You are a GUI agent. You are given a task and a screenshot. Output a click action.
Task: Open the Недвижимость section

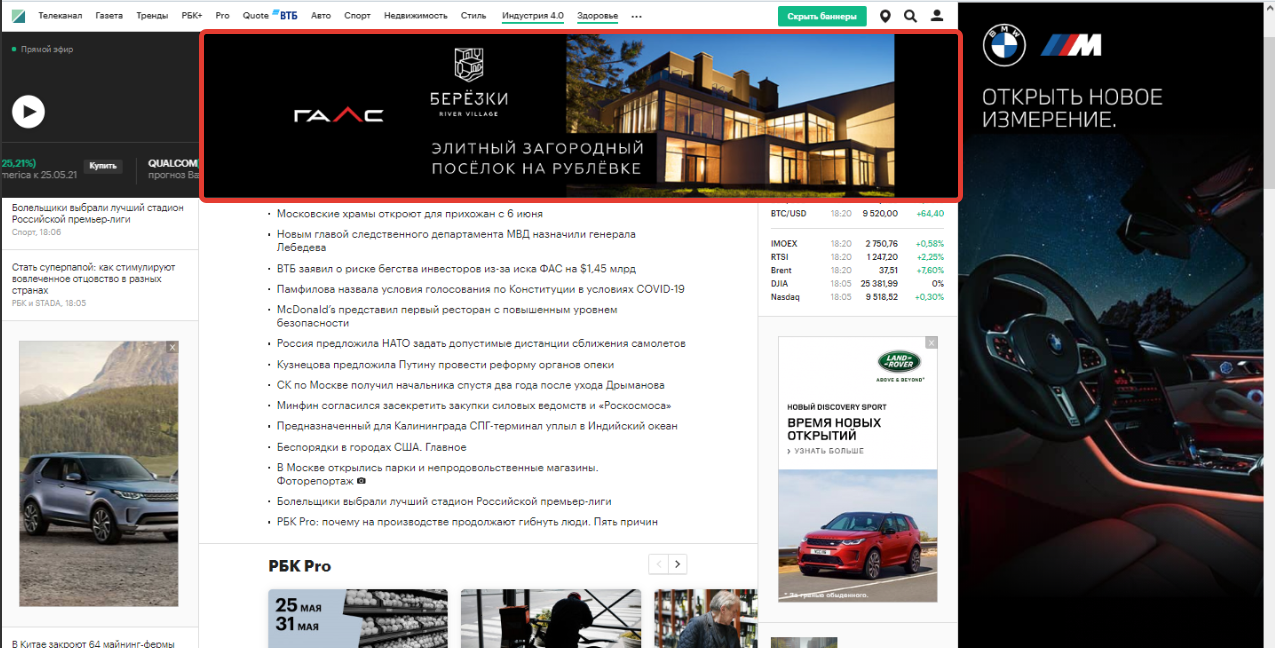(416, 16)
